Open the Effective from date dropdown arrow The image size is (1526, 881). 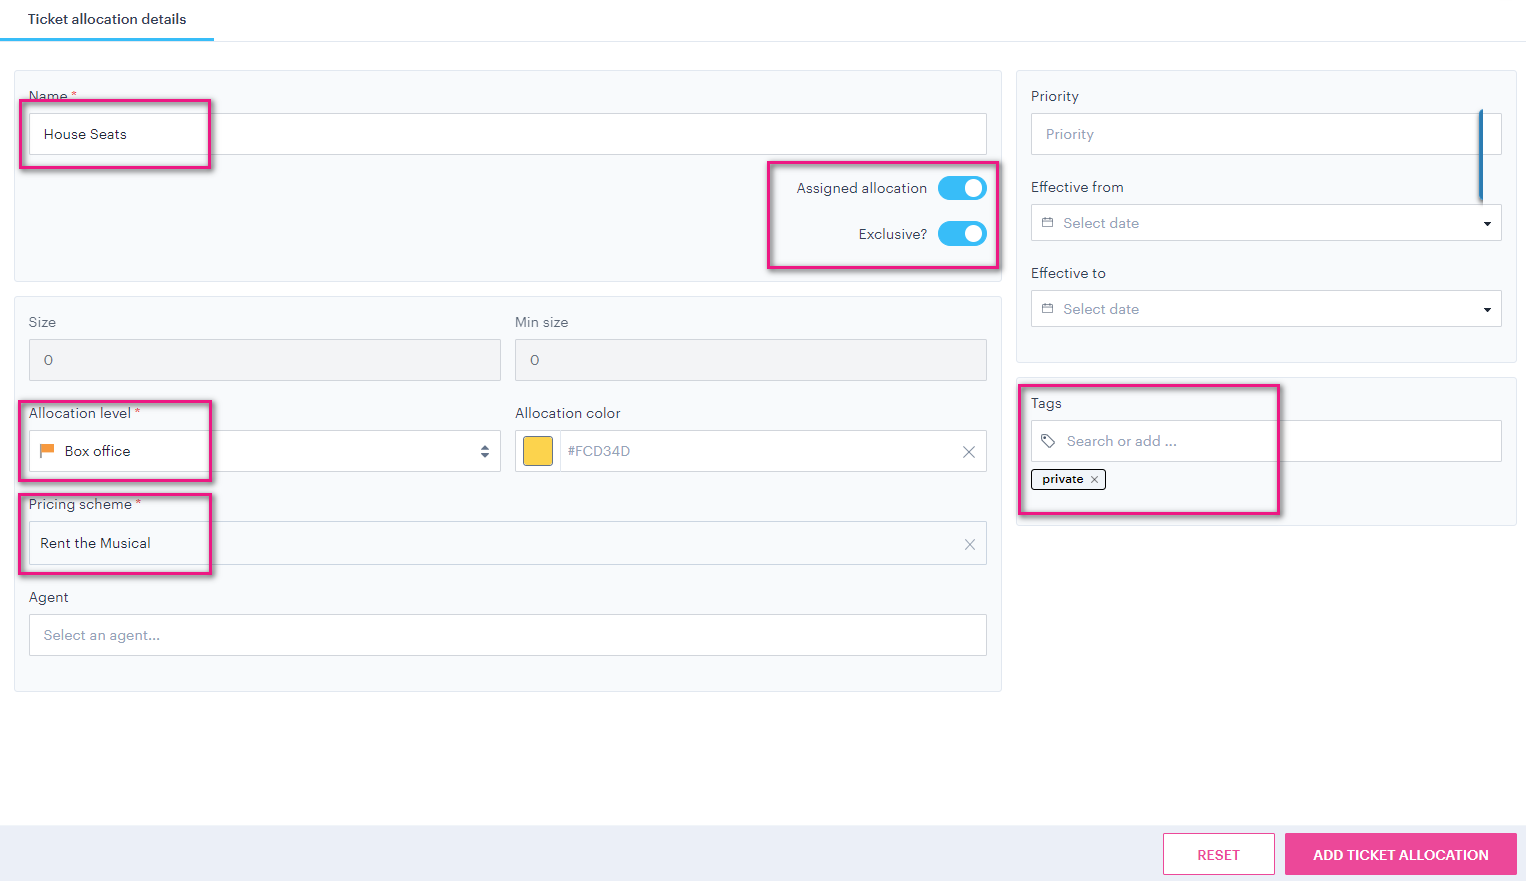[x=1487, y=224]
